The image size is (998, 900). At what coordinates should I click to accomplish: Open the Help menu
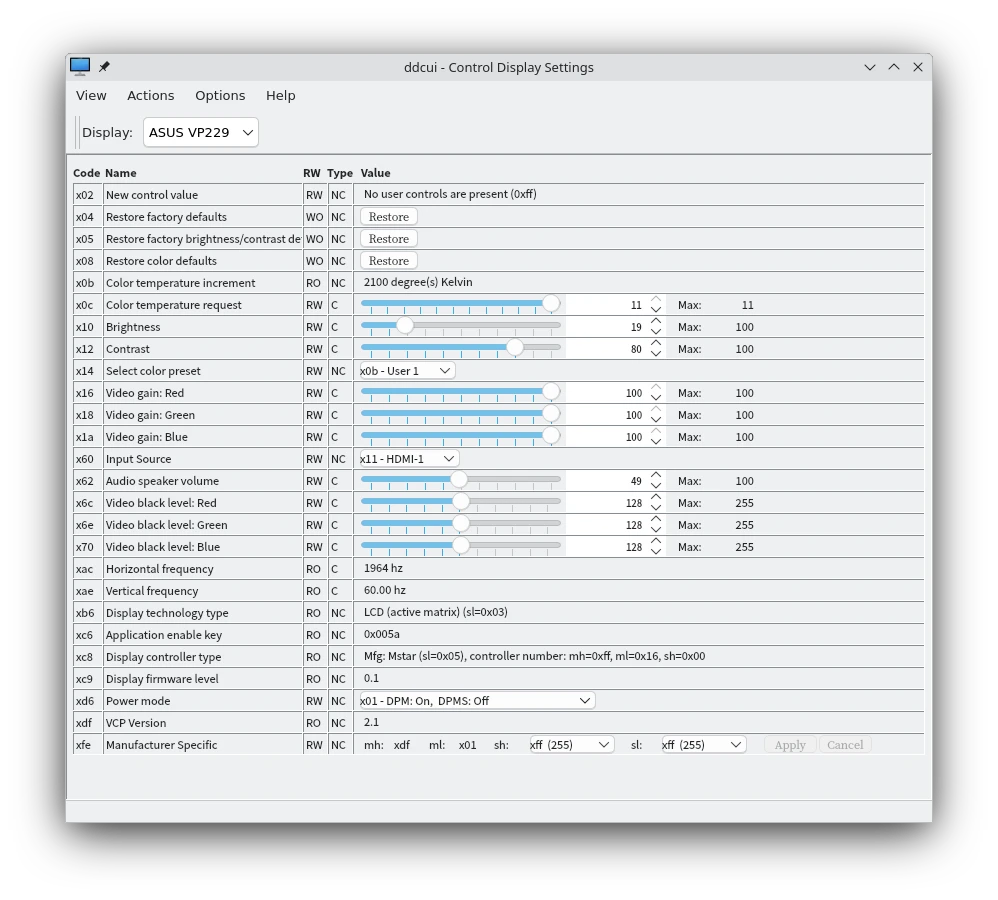tap(280, 95)
